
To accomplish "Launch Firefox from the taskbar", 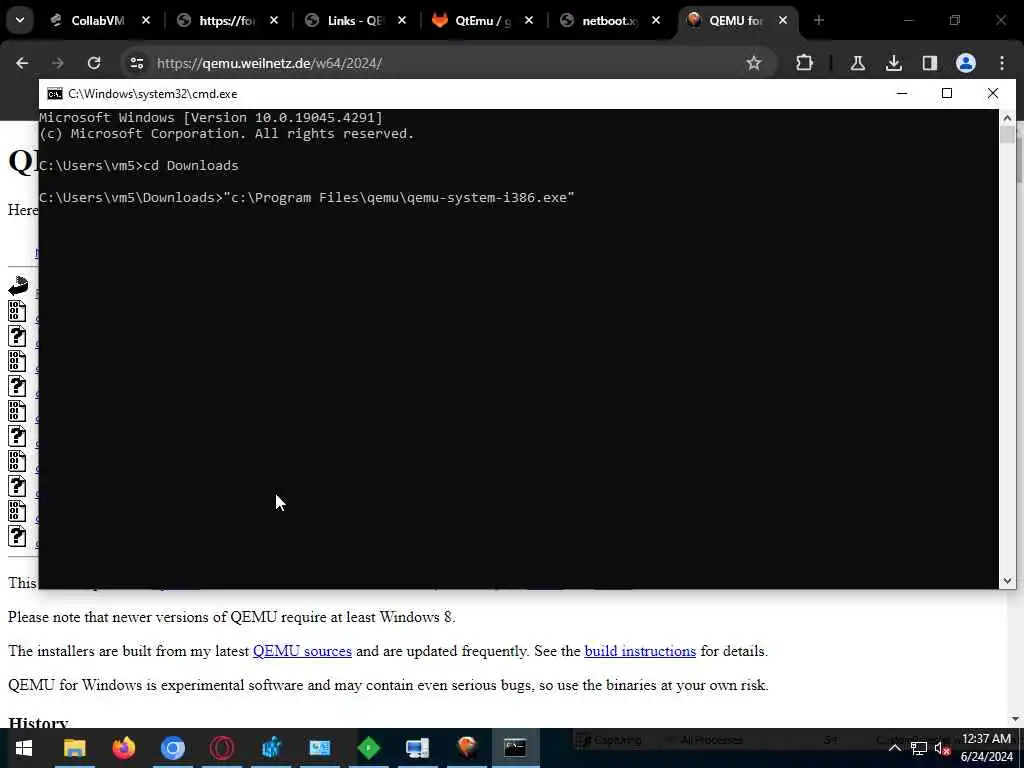I will pos(123,748).
